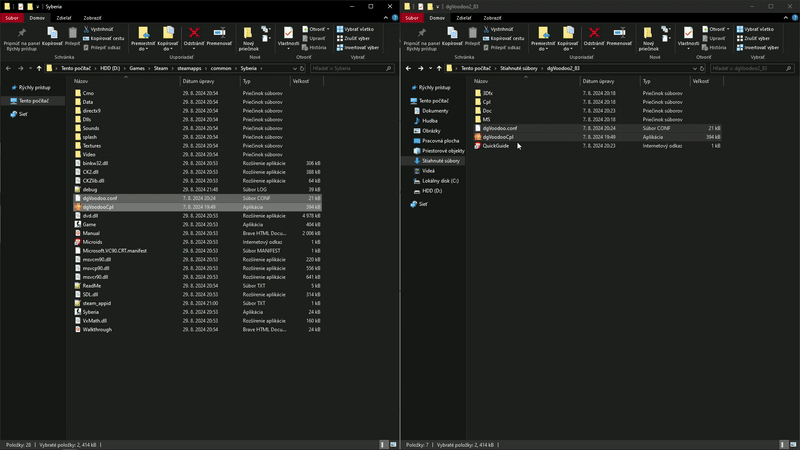Click Rename icon in Syberia window ribbon
The height and width of the screenshot is (450, 800).
(x=219, y=33)
